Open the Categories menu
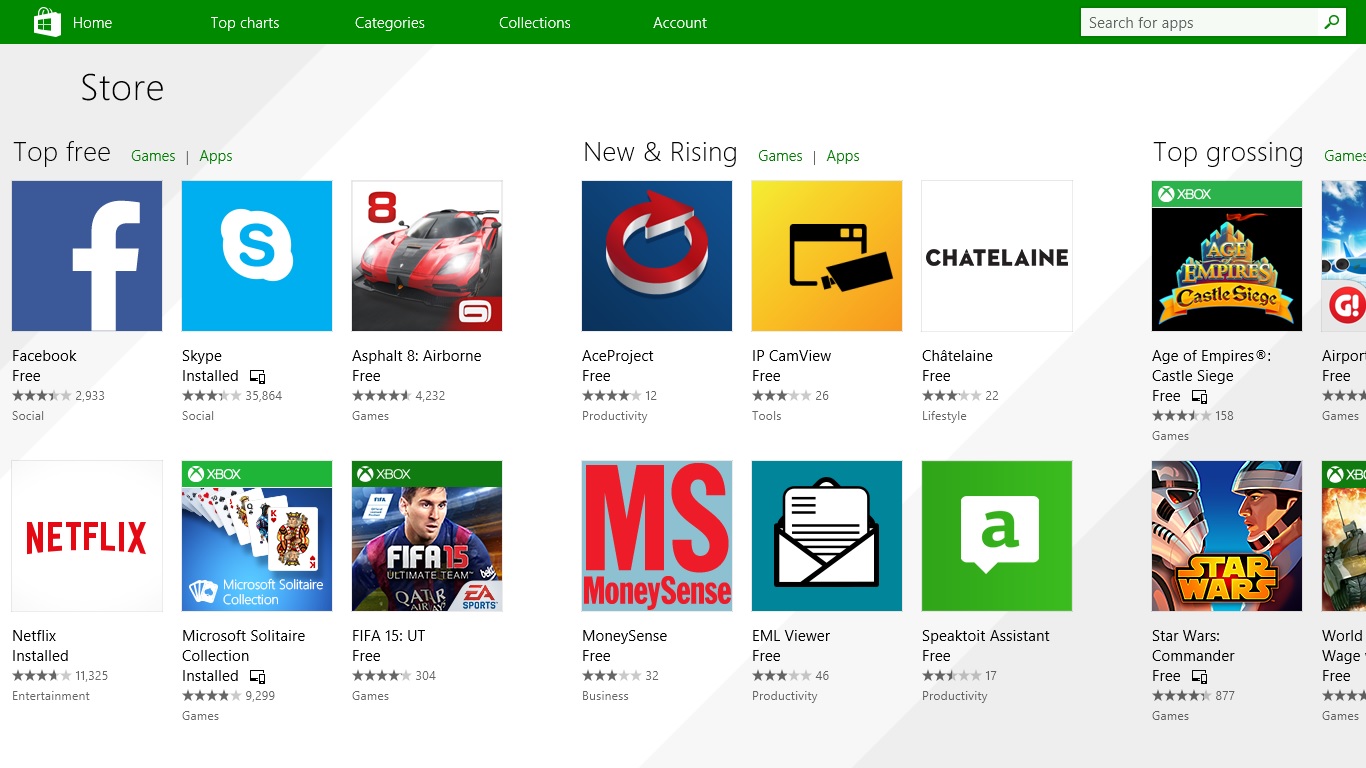 tap(390, 22)
